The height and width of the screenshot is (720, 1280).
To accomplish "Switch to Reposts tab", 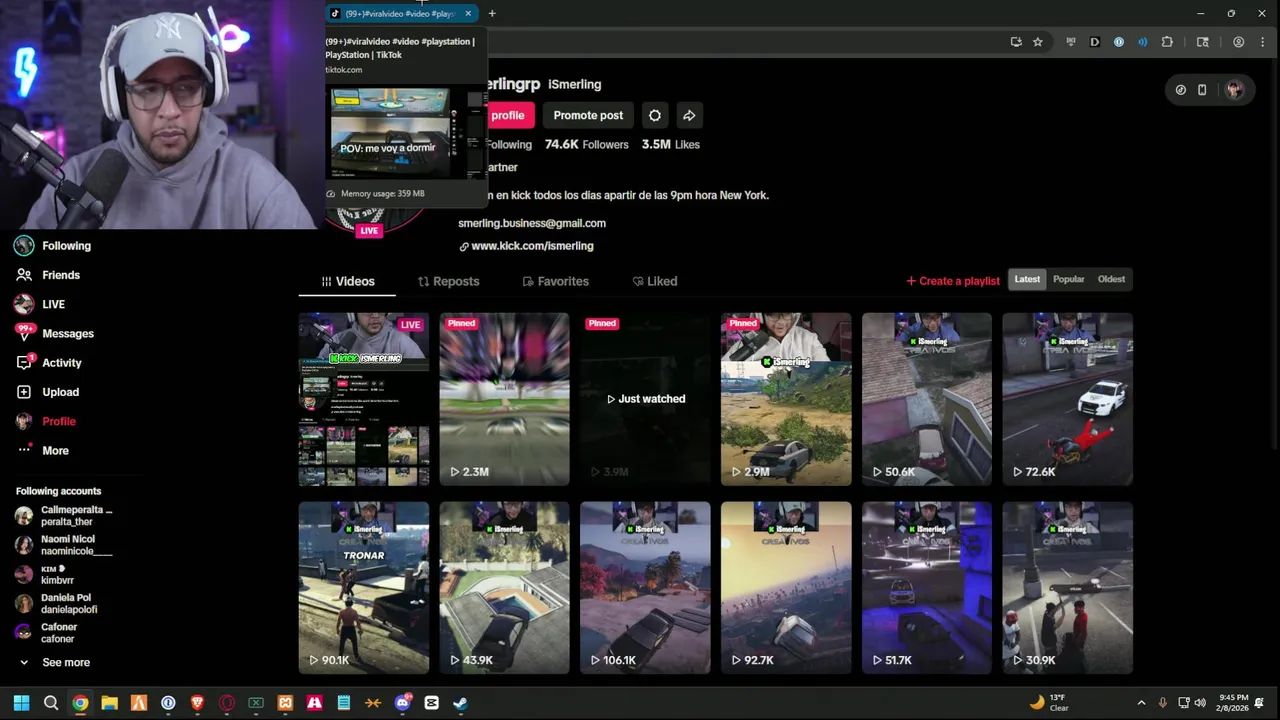I will 448,281.
